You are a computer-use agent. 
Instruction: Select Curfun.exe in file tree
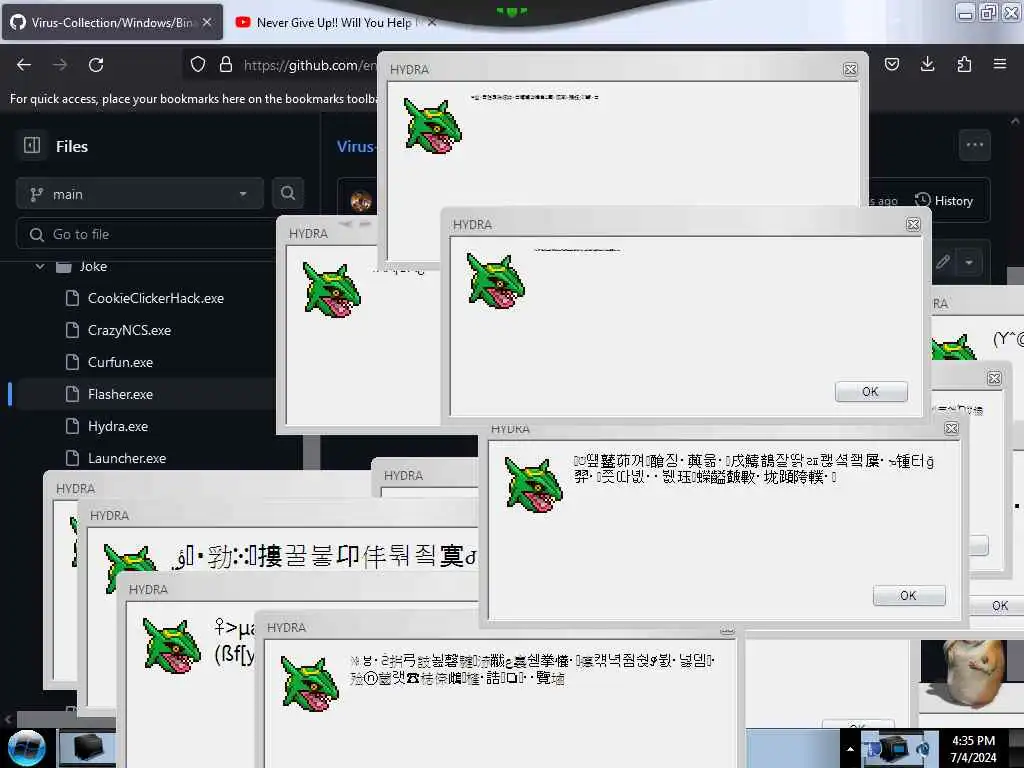[120, 362]
